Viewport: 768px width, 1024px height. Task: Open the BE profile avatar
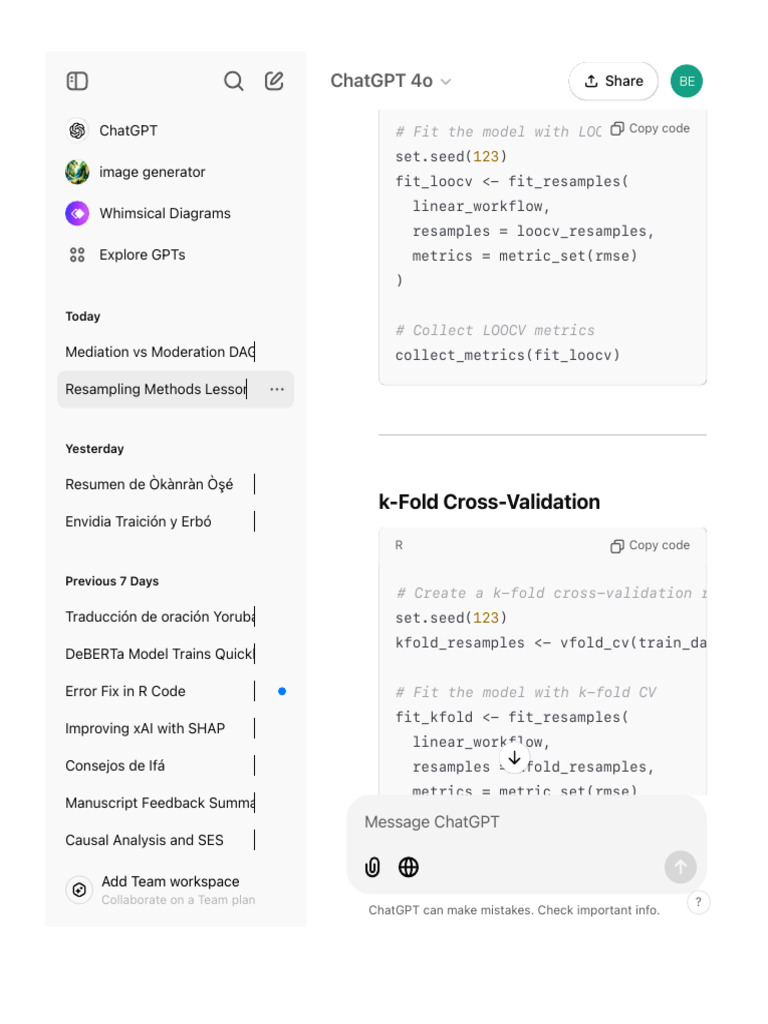coord(686,81)
